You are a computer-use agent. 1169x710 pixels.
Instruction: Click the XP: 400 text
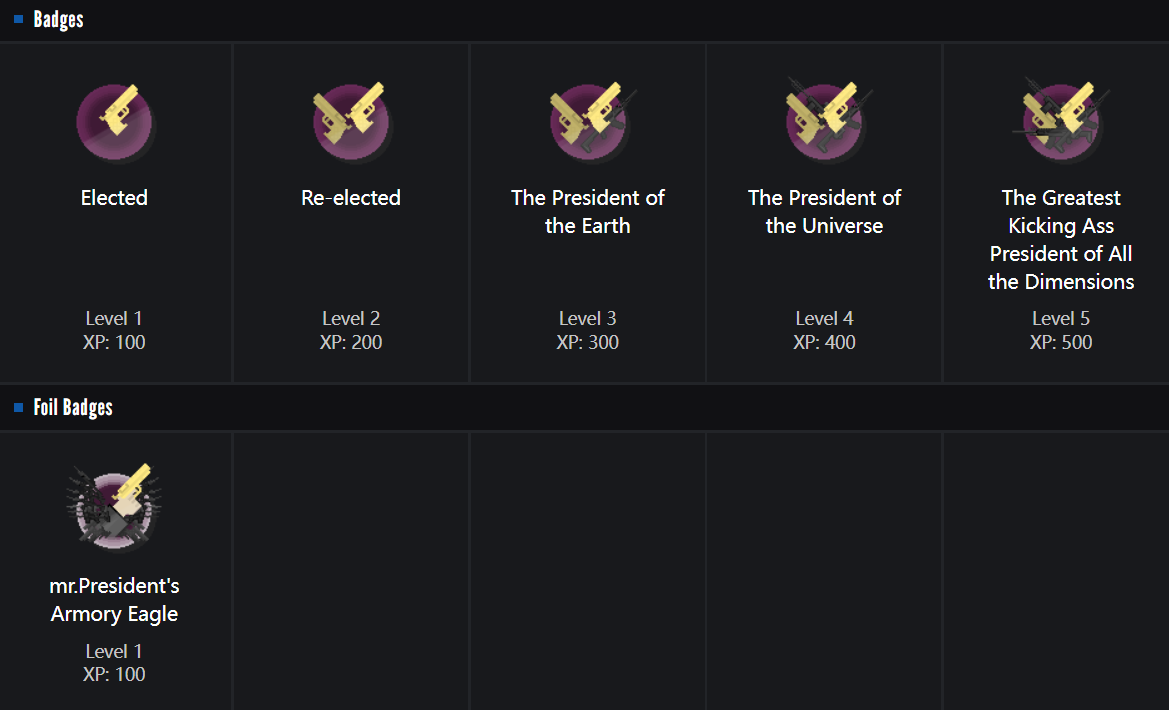click(825, 342)
